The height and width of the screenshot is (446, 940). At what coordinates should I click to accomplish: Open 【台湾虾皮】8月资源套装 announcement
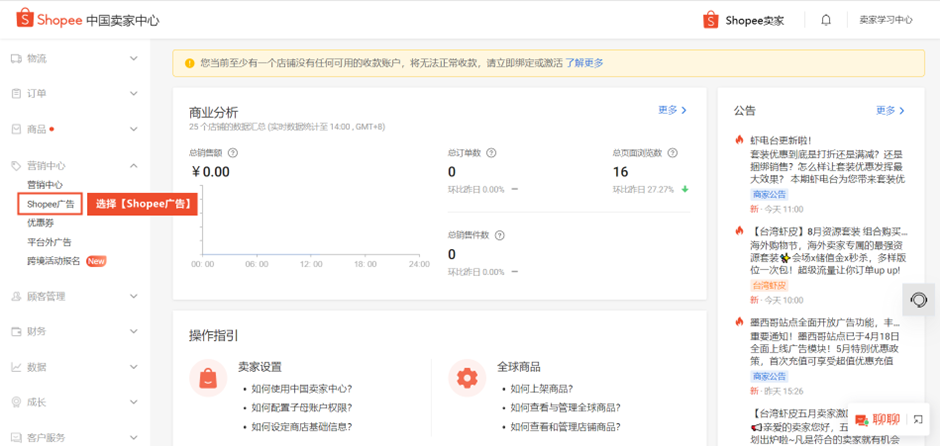[828, 231]
